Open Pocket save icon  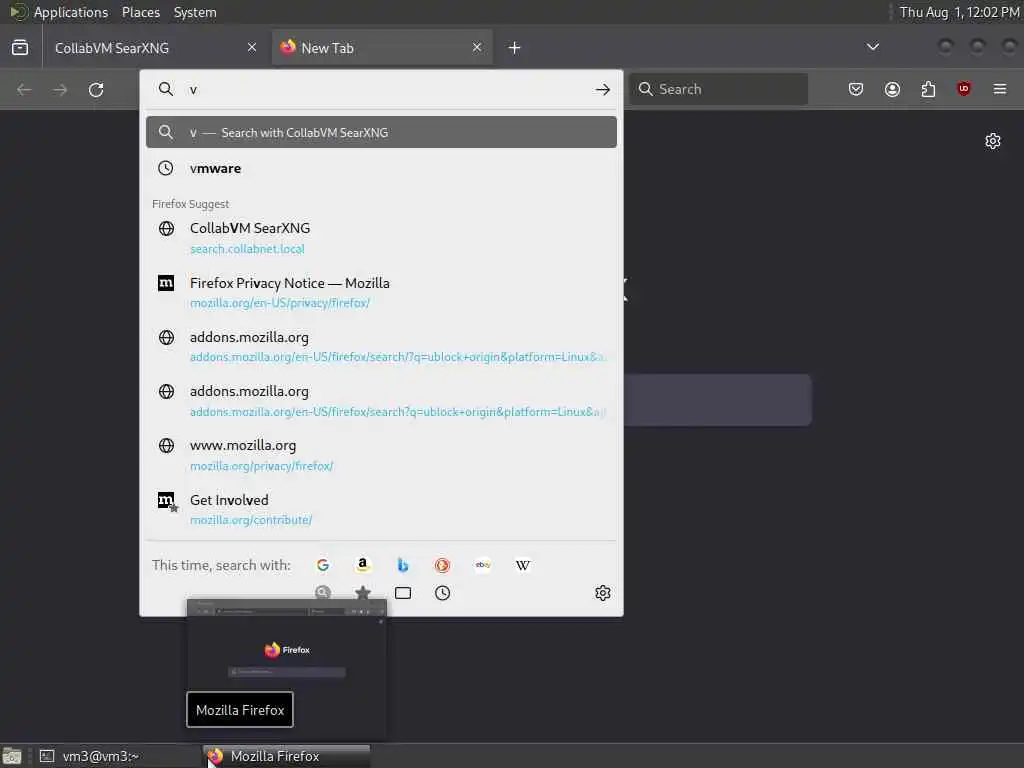coord(856,89)
